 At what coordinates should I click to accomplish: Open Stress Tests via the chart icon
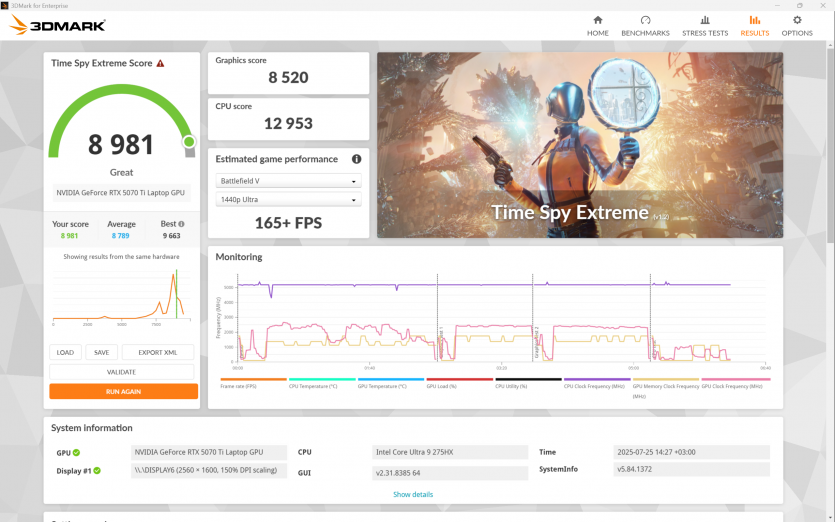pyautogui.click(x=705, y=20)
